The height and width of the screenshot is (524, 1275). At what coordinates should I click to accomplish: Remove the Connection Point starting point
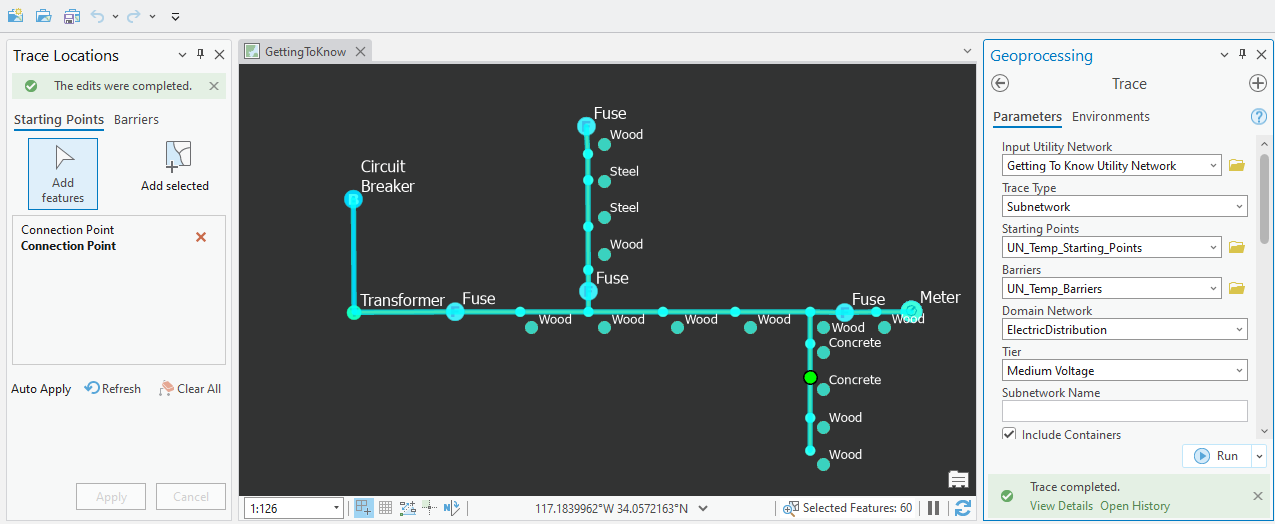(201, 237)
